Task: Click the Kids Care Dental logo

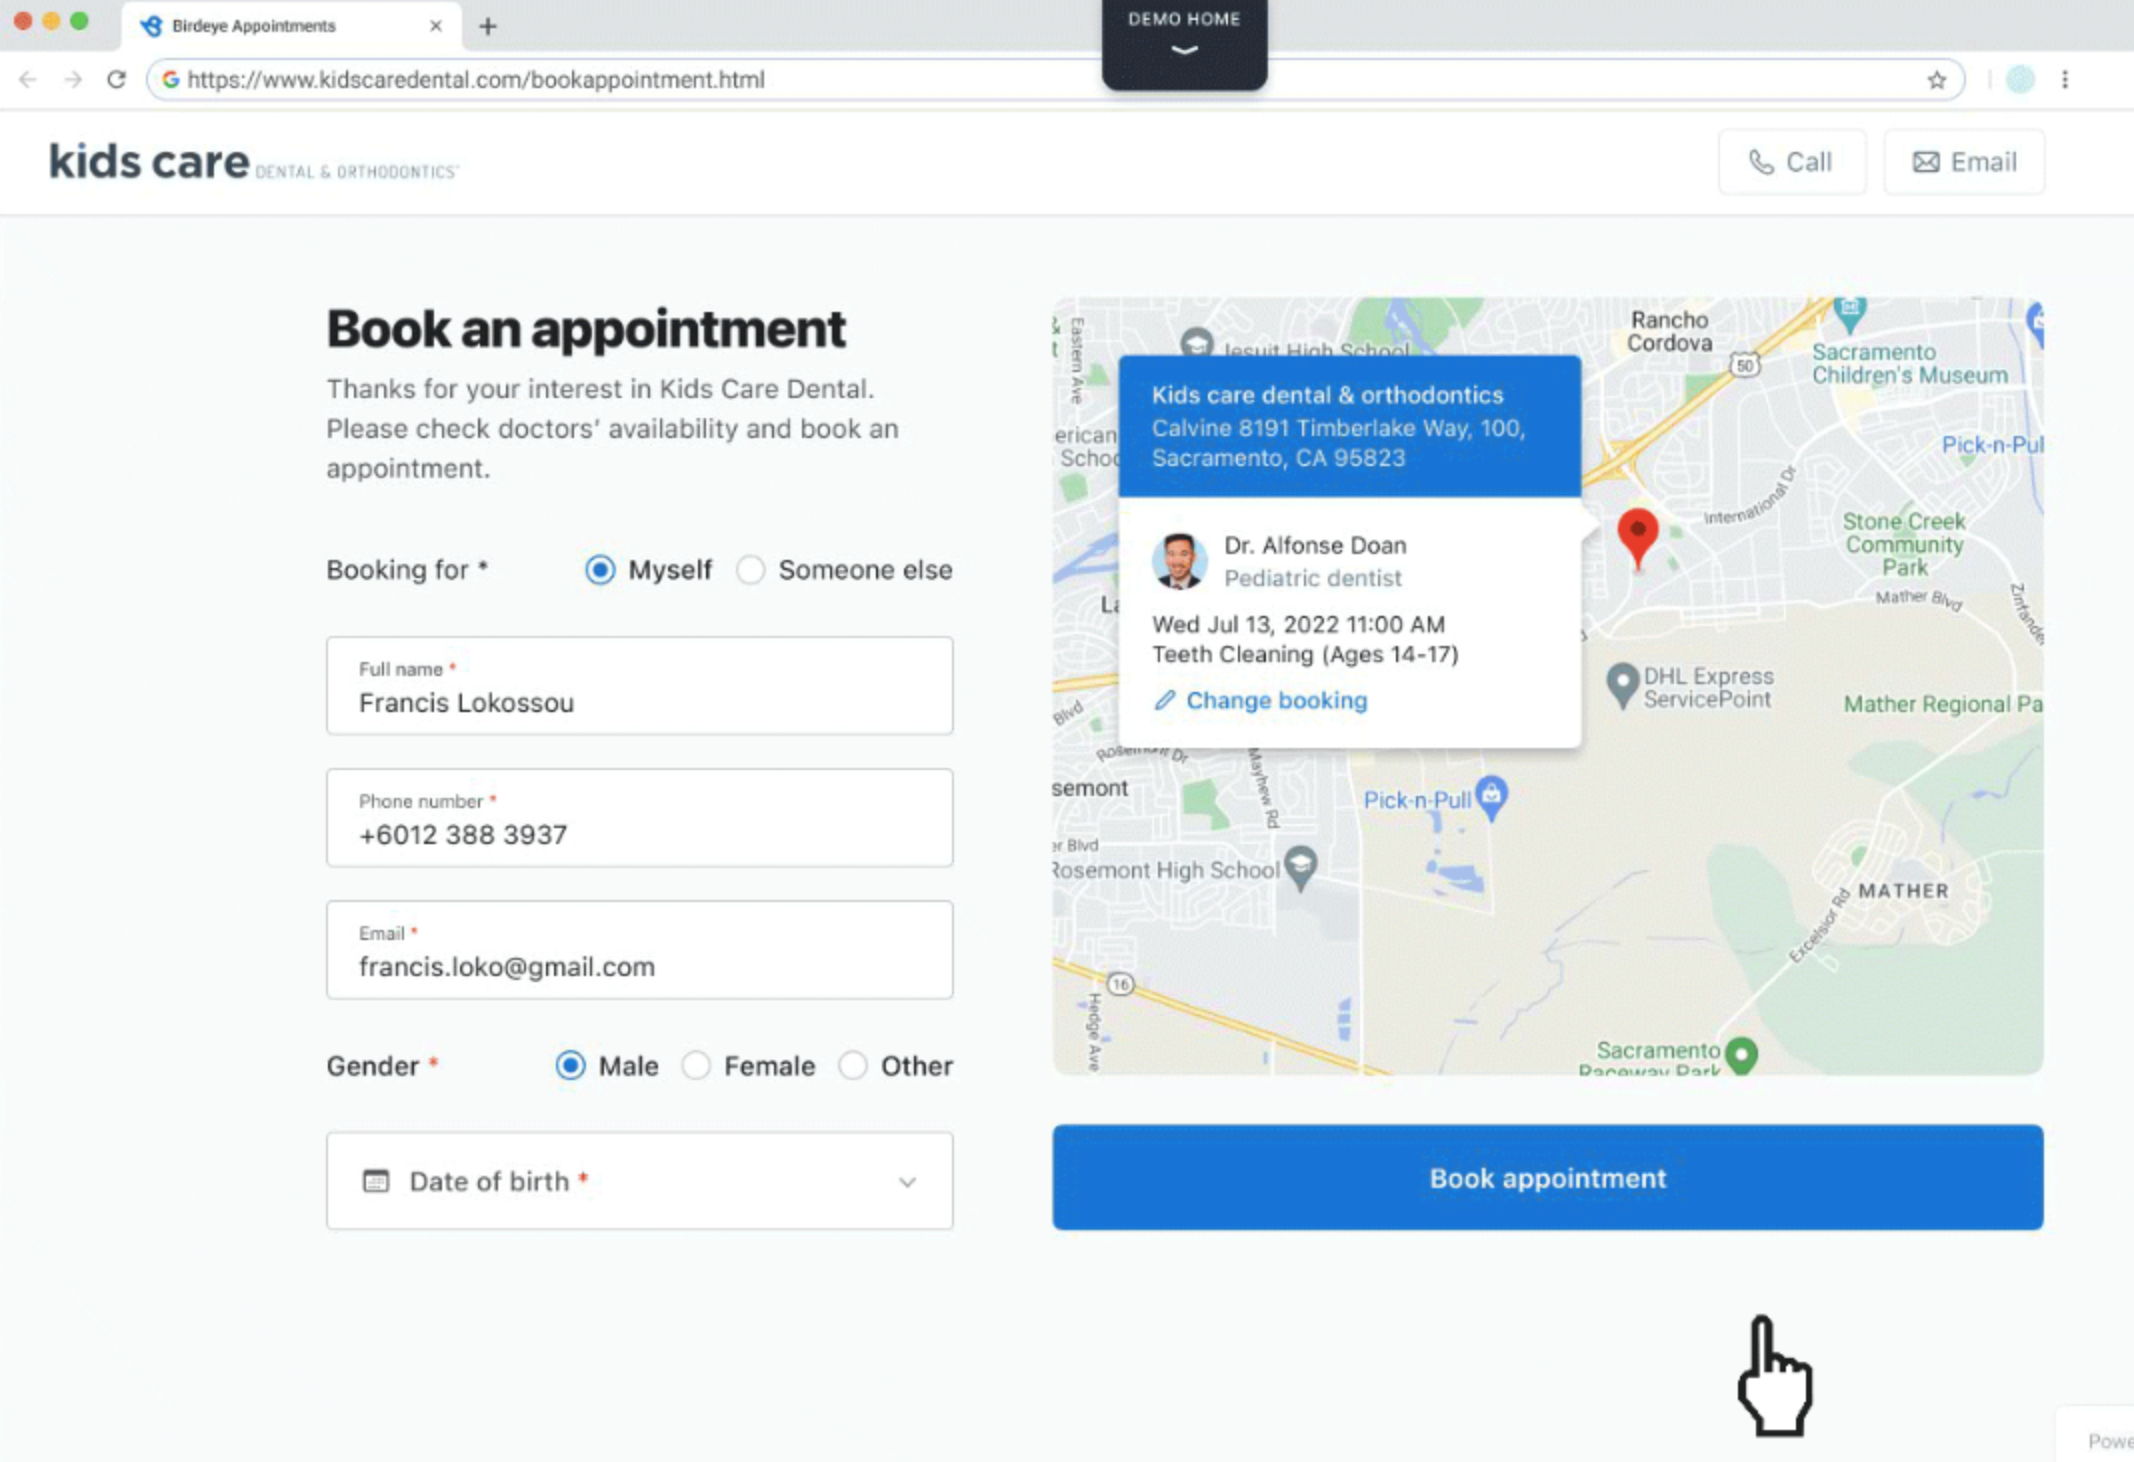Action: (x=251, y=162)
